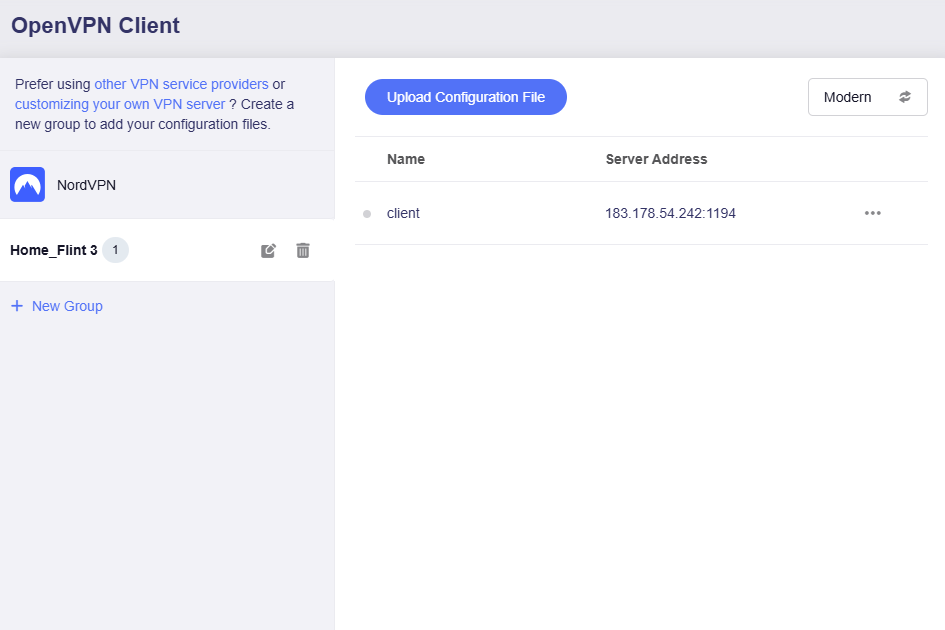Edit the Home_Flint 3 group name
The height and width of the screenshot is (630, 945).
268,251
